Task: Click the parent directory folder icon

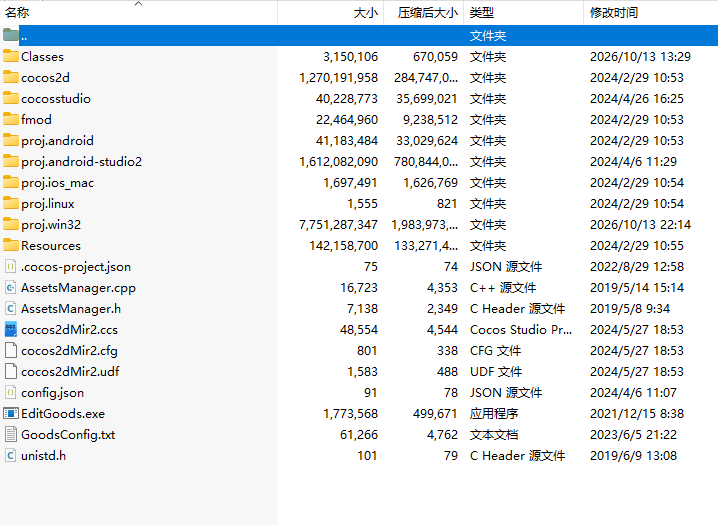Action: pos(11,35)
